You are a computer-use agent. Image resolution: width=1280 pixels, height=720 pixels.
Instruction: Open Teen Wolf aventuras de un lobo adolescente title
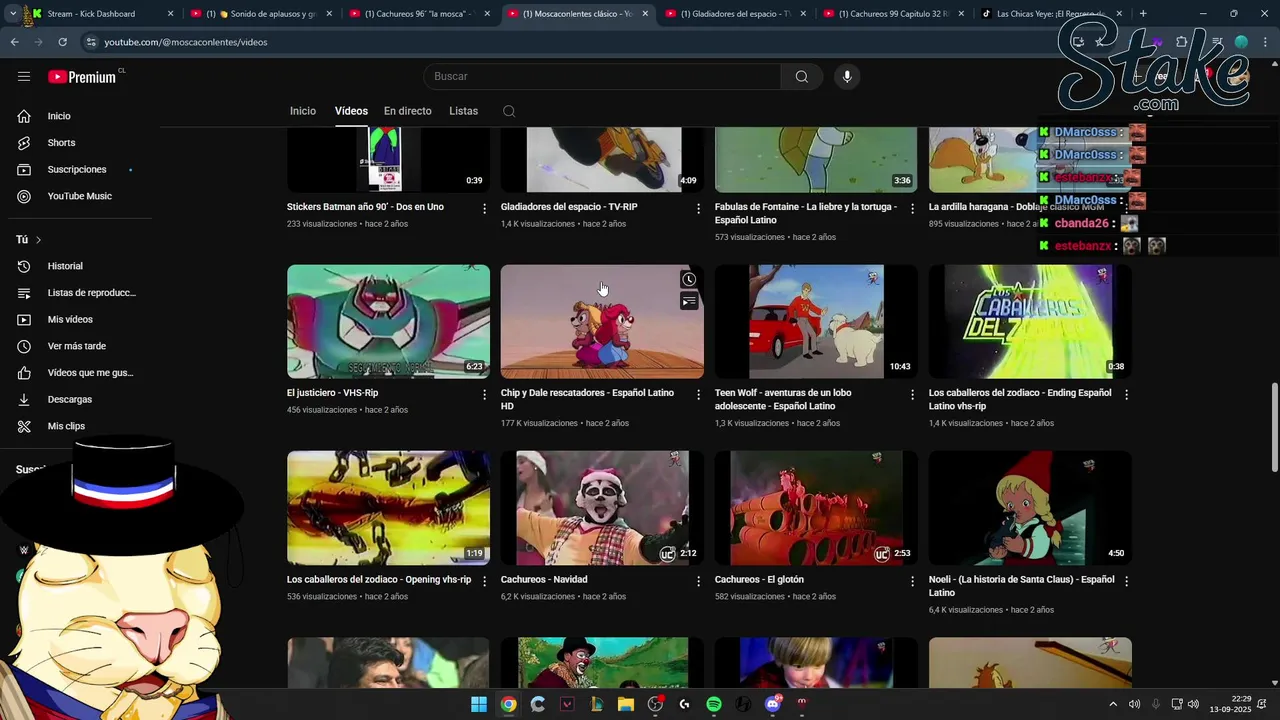point(783,399)
